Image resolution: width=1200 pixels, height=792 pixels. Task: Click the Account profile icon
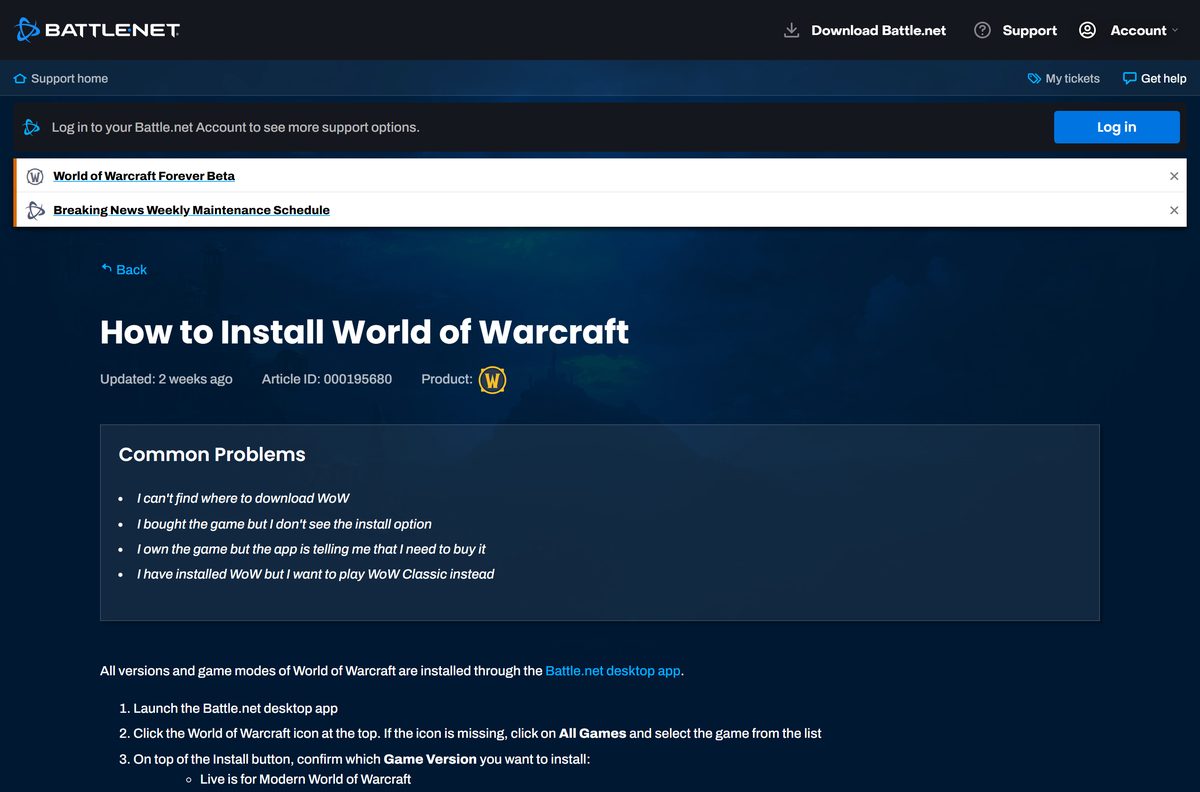pos(1087,30)
